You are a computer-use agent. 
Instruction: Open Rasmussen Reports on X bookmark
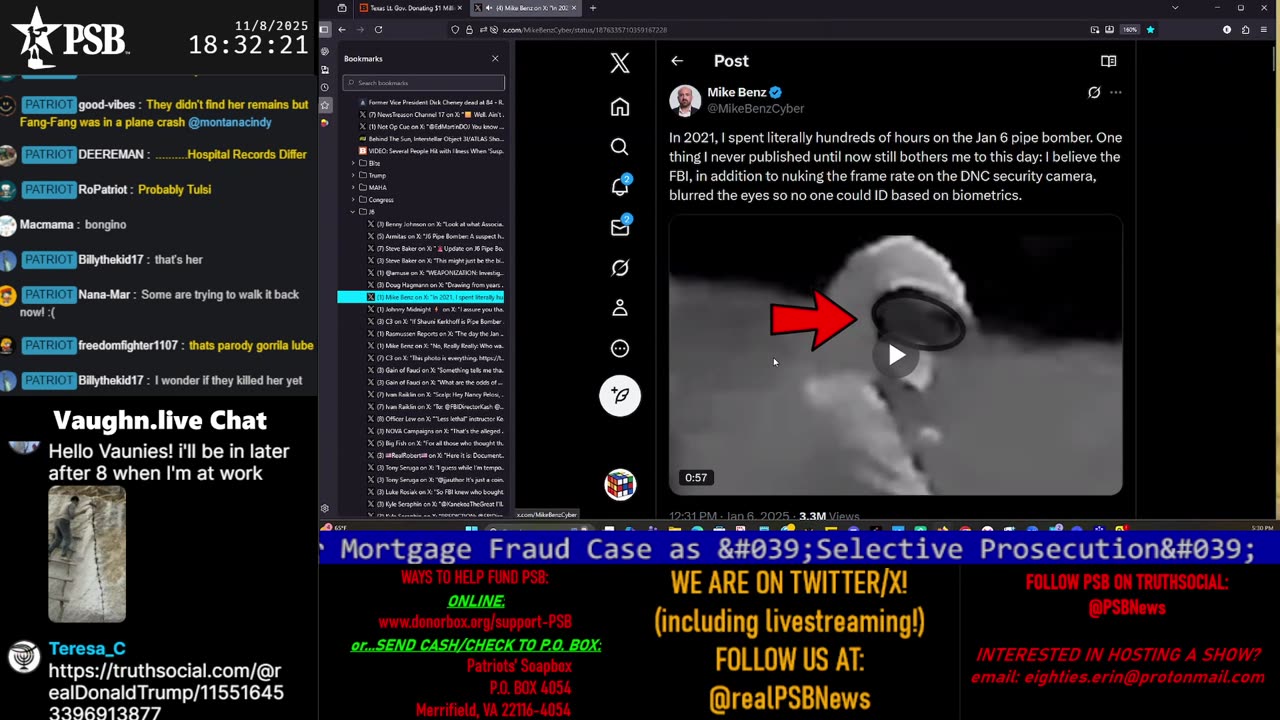click(434, 333)
